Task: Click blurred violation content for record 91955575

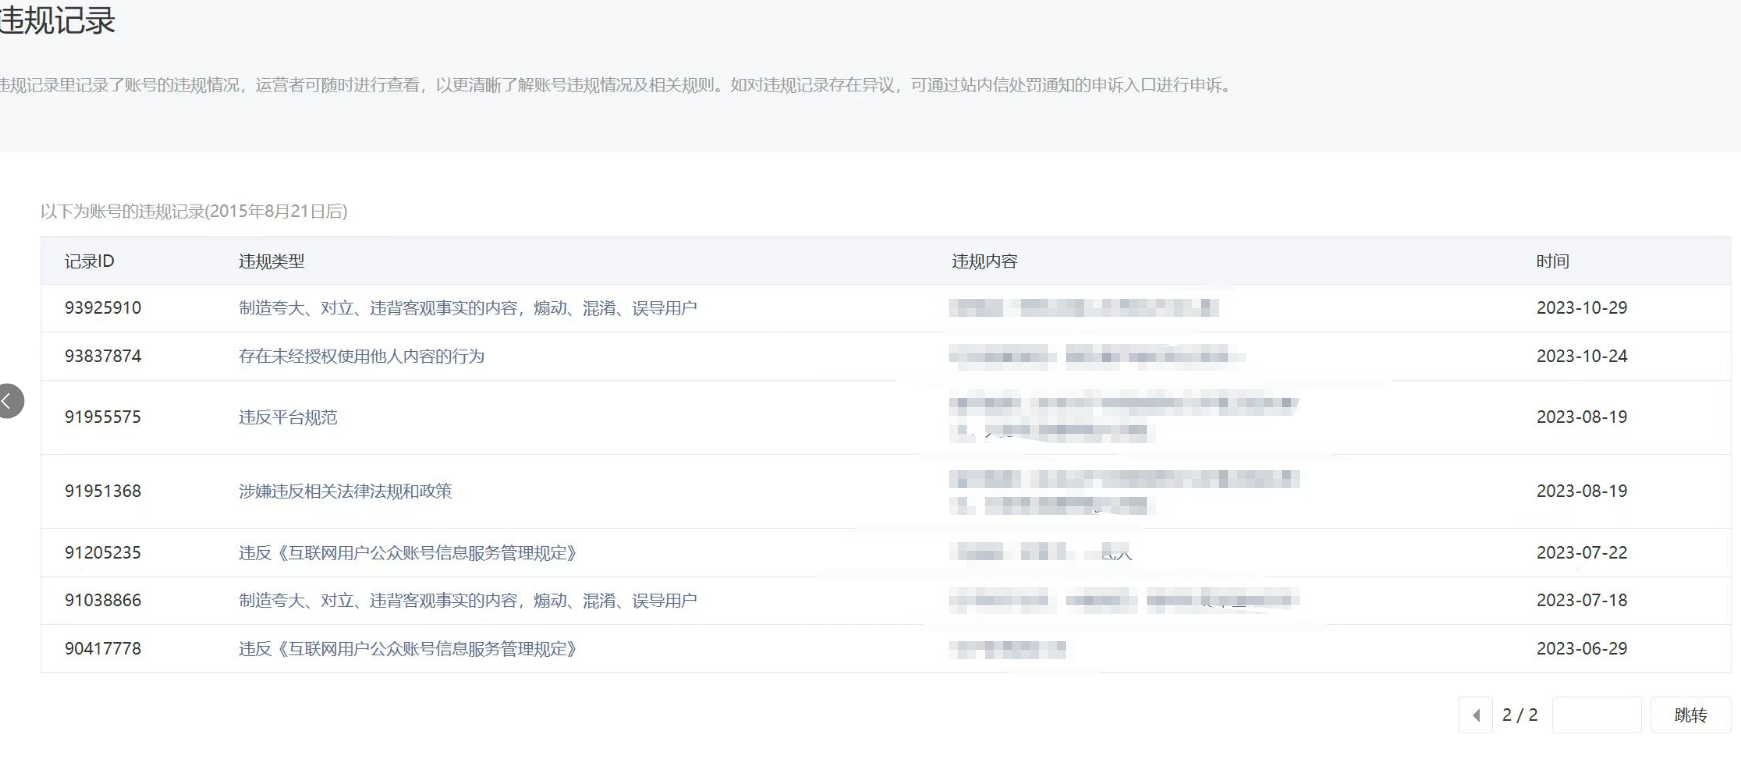Action: click(x=1124, y=418)
